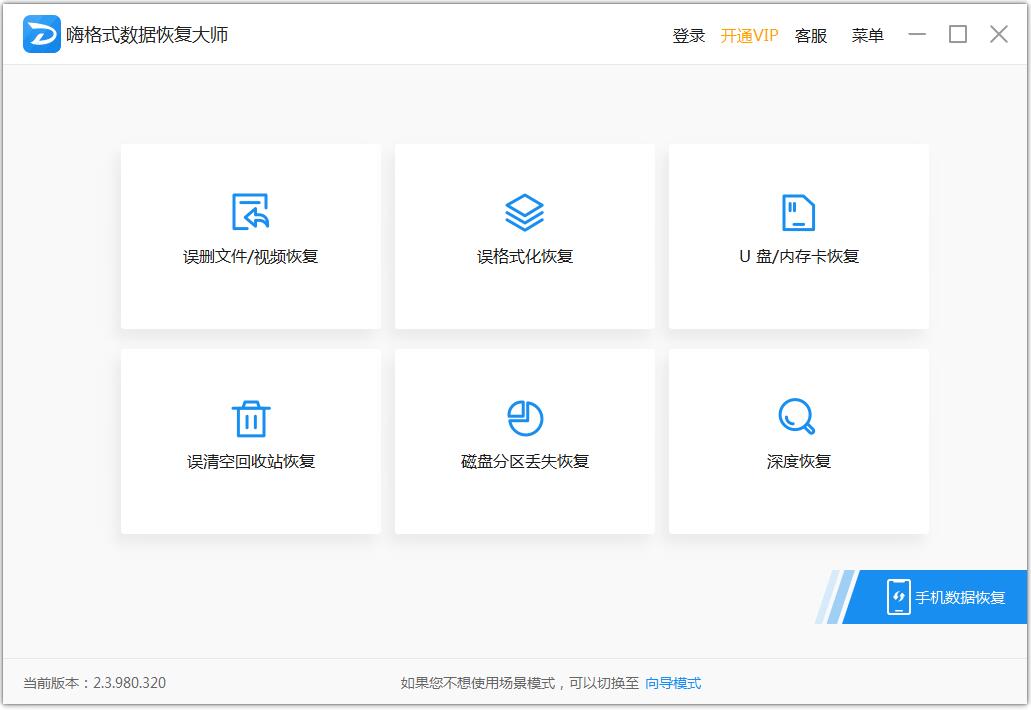Click 开通VIP to upgrade membership
Image resolution: width=1031 pixels, height=710 pixels.
coord(751,35)
